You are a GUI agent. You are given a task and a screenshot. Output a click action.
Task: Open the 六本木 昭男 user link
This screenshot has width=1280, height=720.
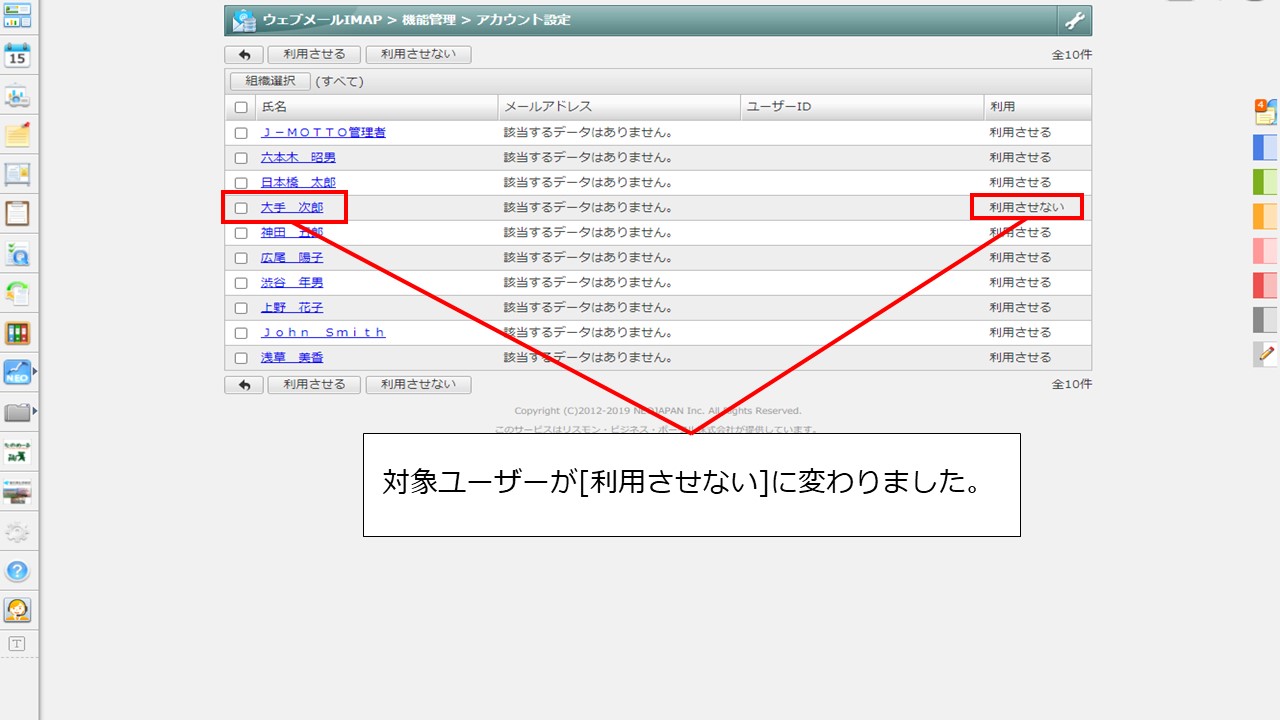[298, 158]
